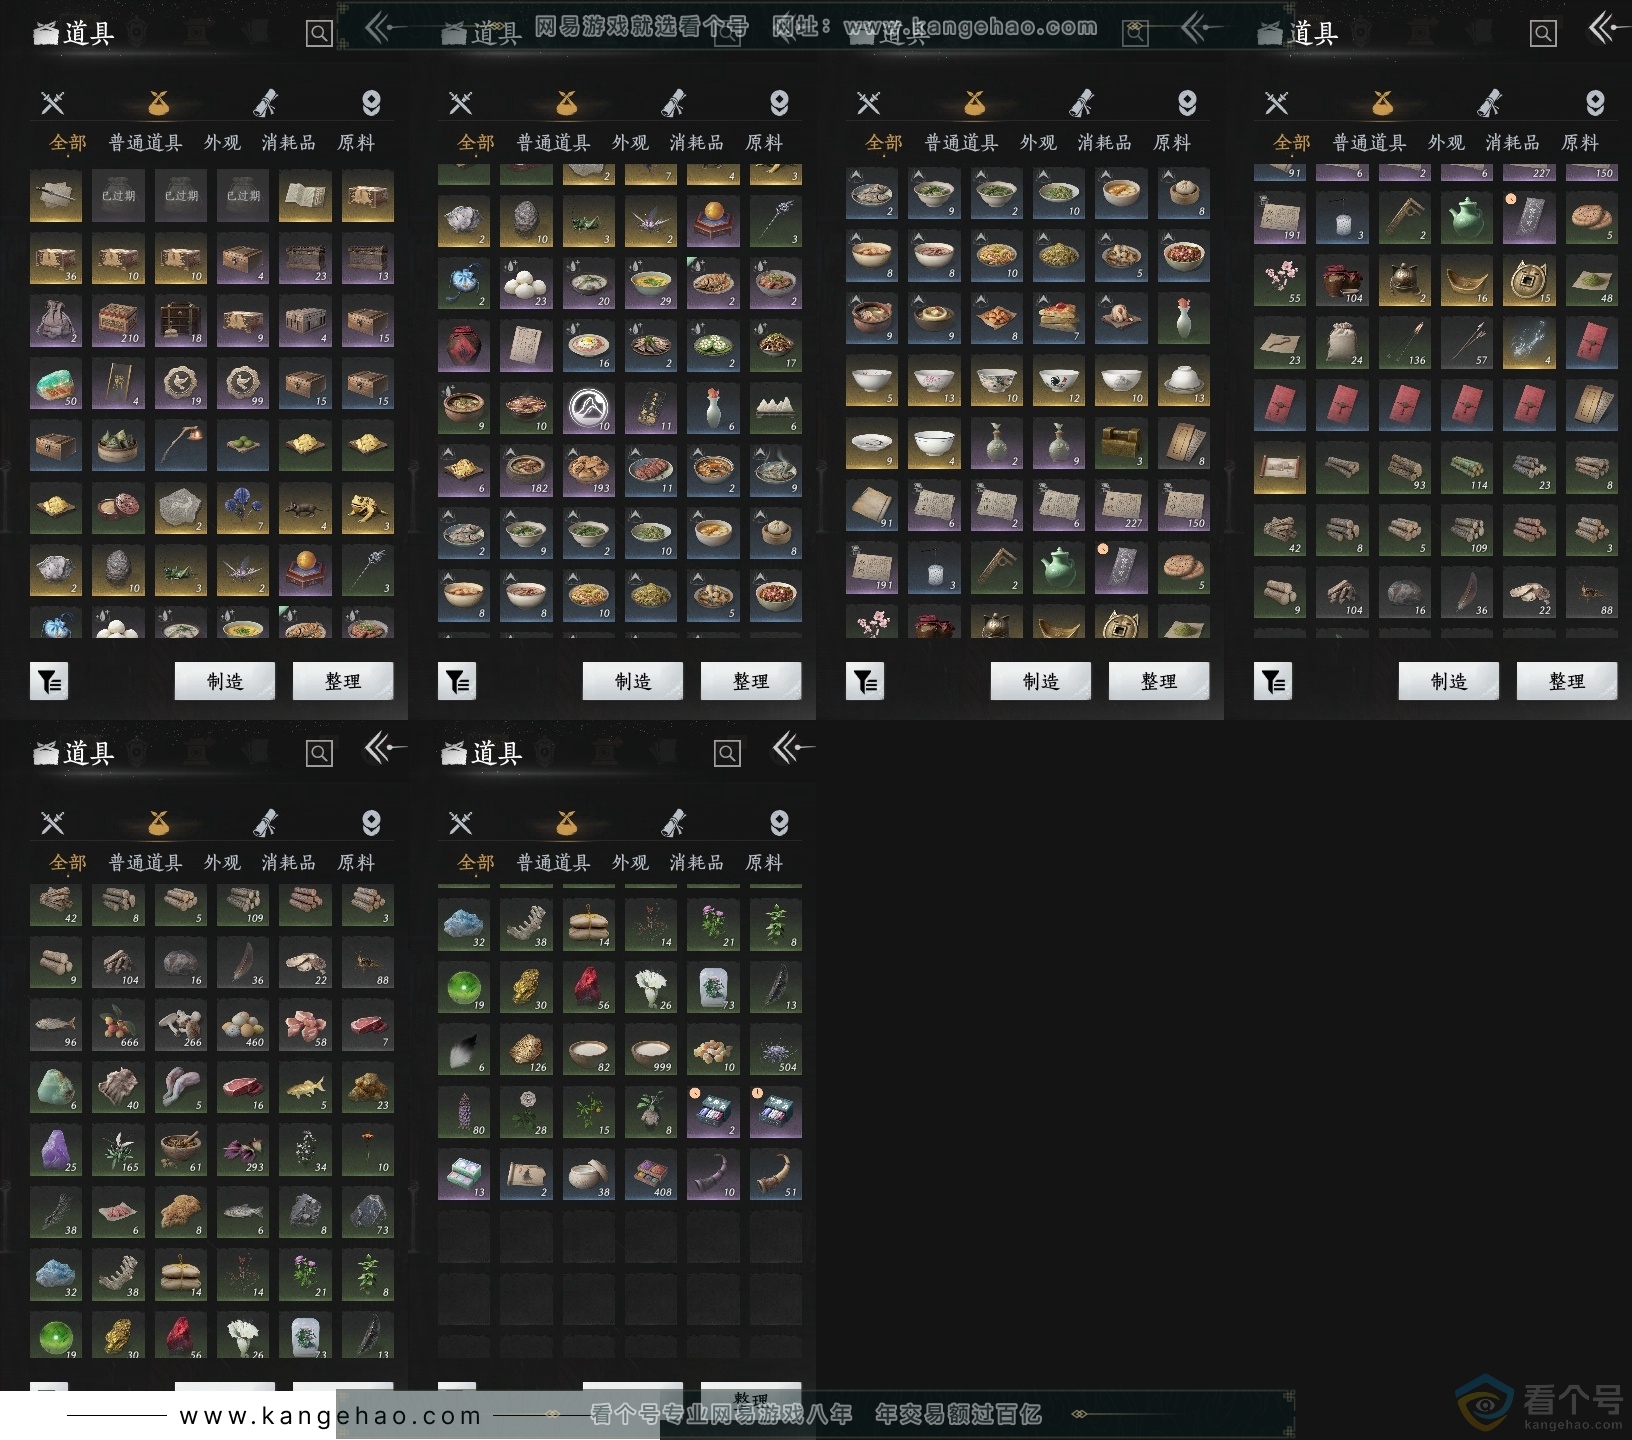Screen dimensions: 1632x1440
Task: Switch to 普通道具 tab in top-right panel
Action: (x=1370, y=143)
